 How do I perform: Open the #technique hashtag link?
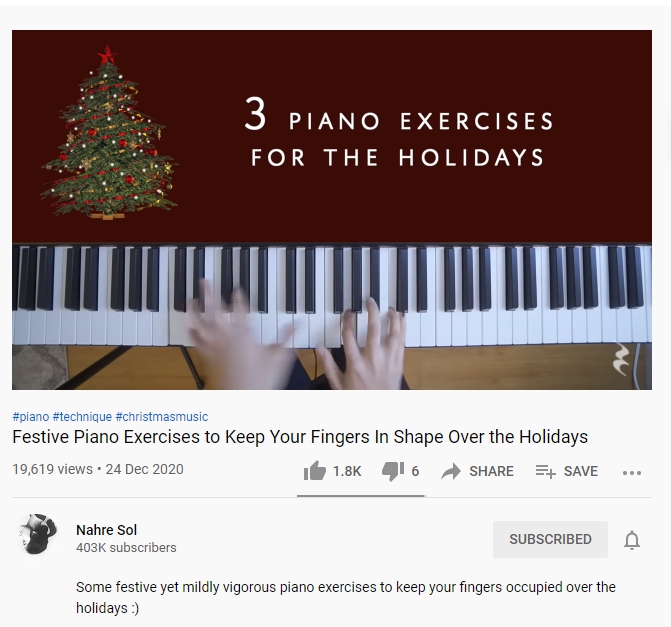(82, 416)
